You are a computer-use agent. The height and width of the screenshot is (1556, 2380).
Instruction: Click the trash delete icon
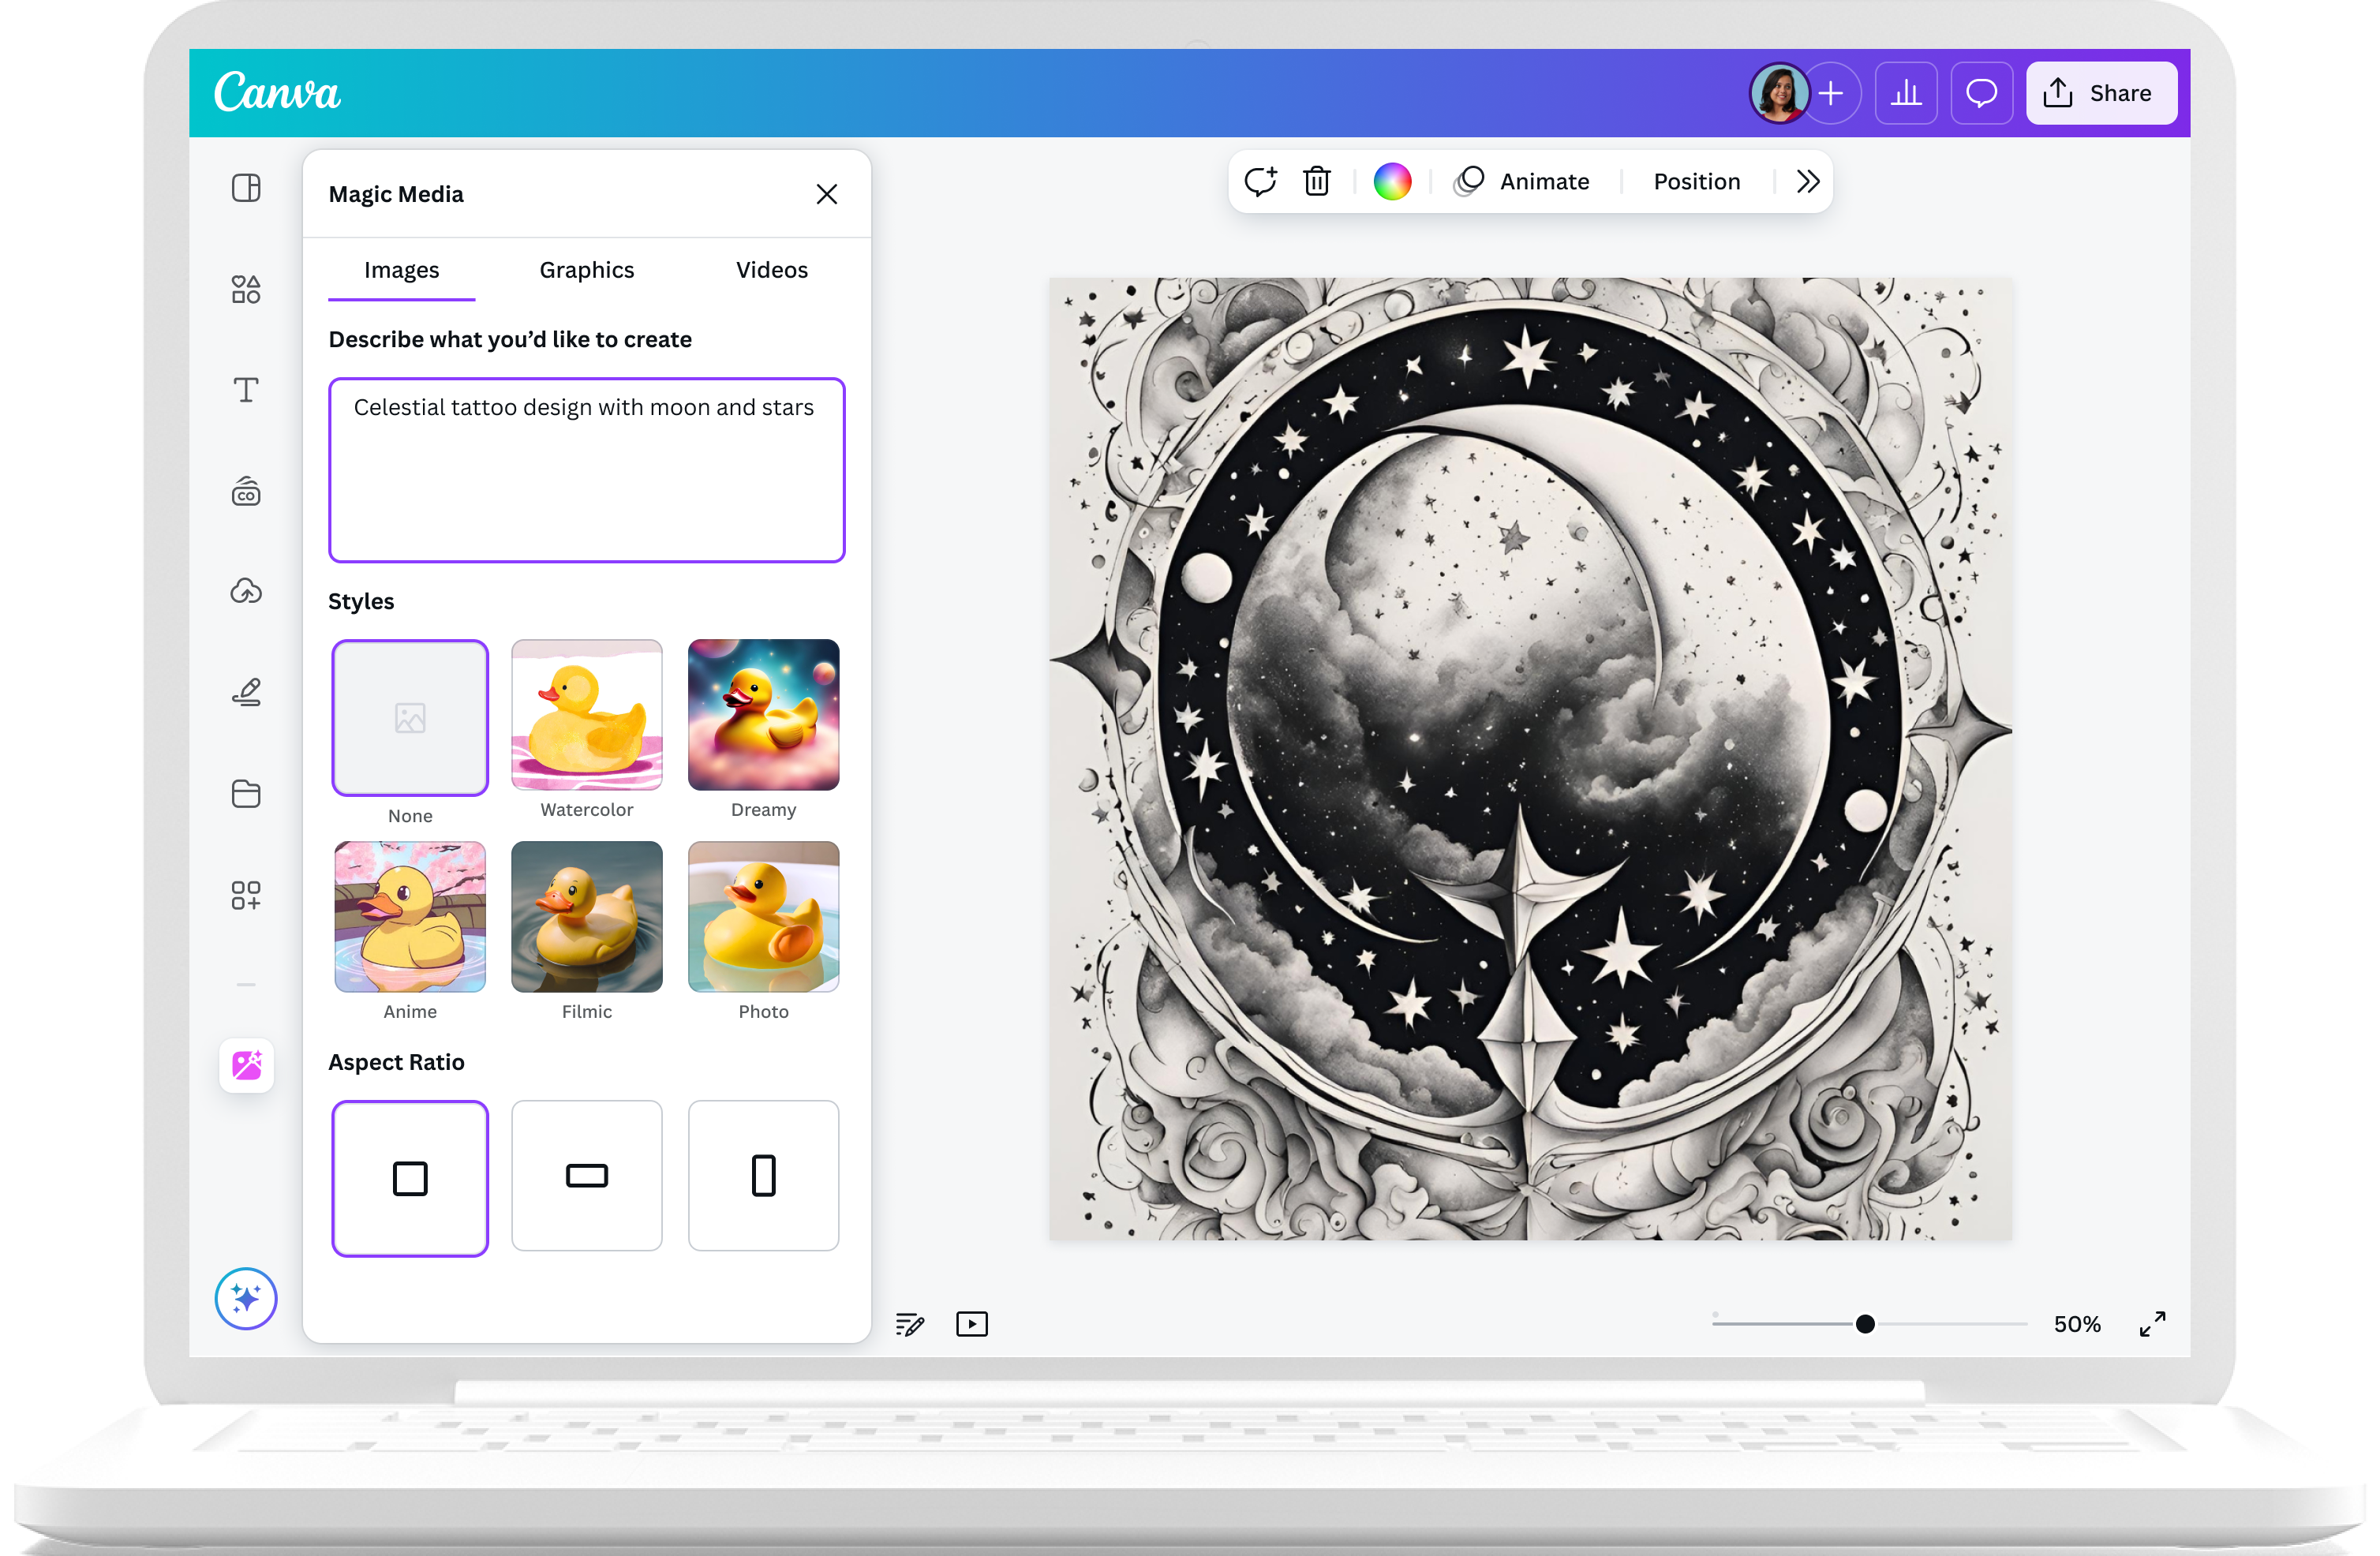(1316, 182)
